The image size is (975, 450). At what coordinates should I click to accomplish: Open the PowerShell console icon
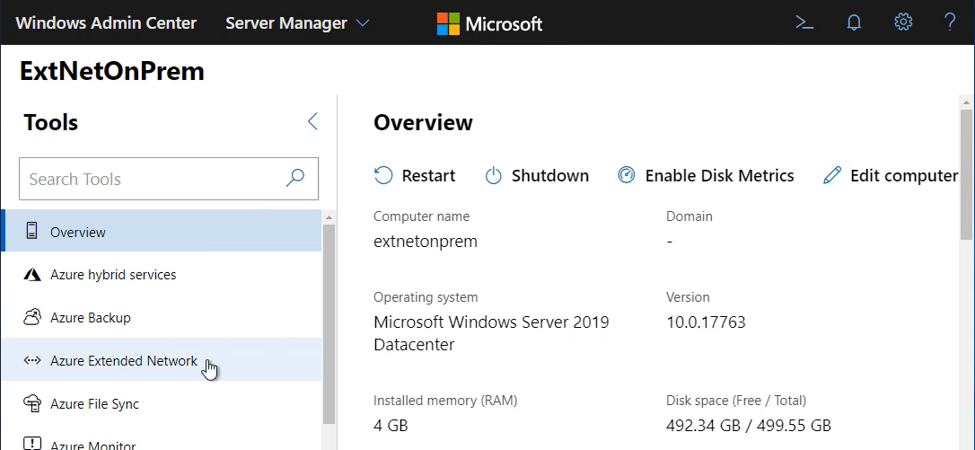click(x=804, y=22)
